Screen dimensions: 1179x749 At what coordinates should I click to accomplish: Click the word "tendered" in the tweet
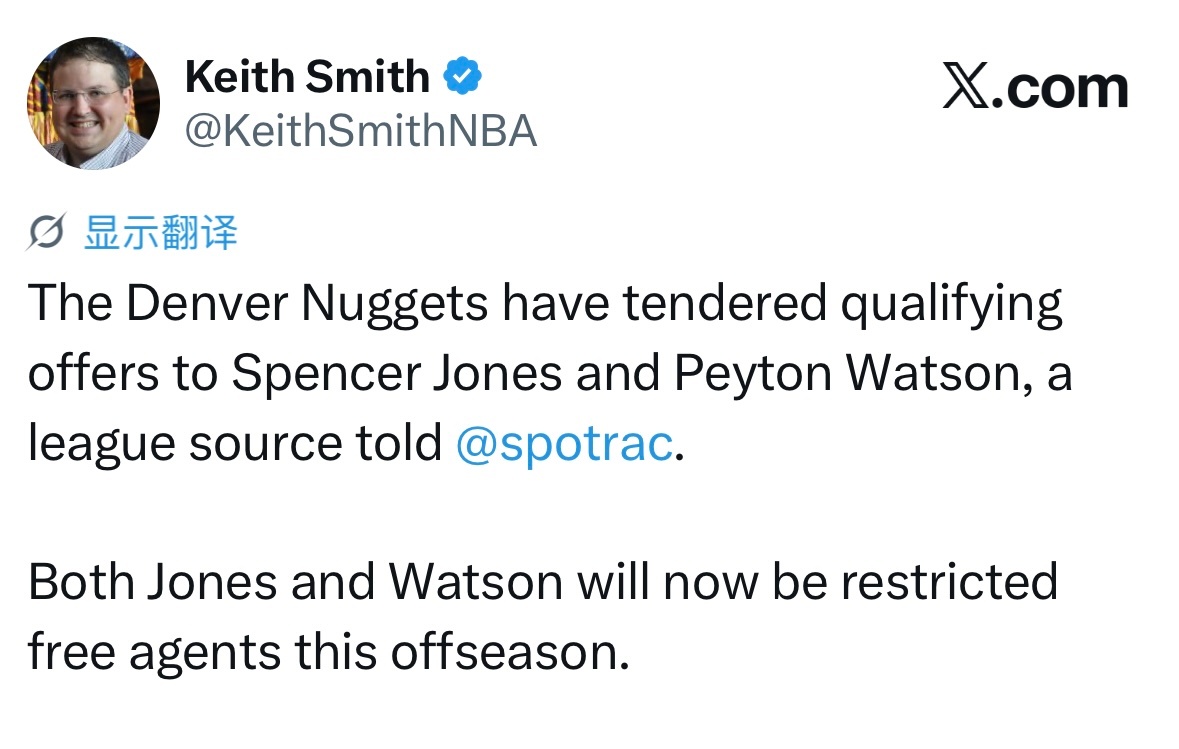pyautogui.click(x=725, y=303)
